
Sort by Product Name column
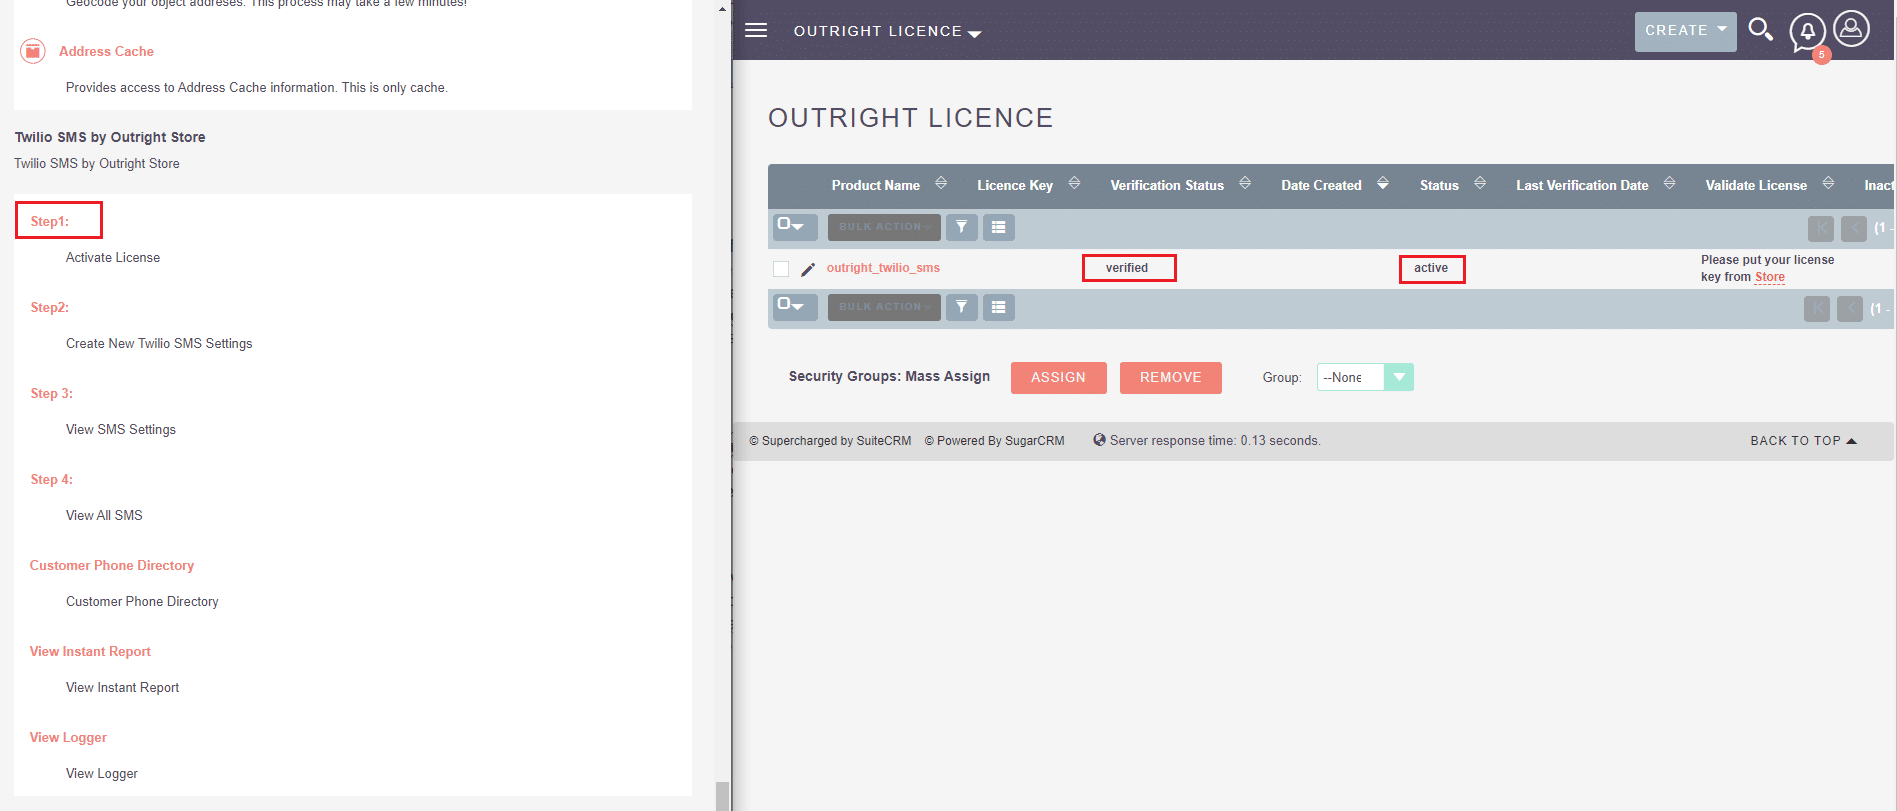pos(941,183)
